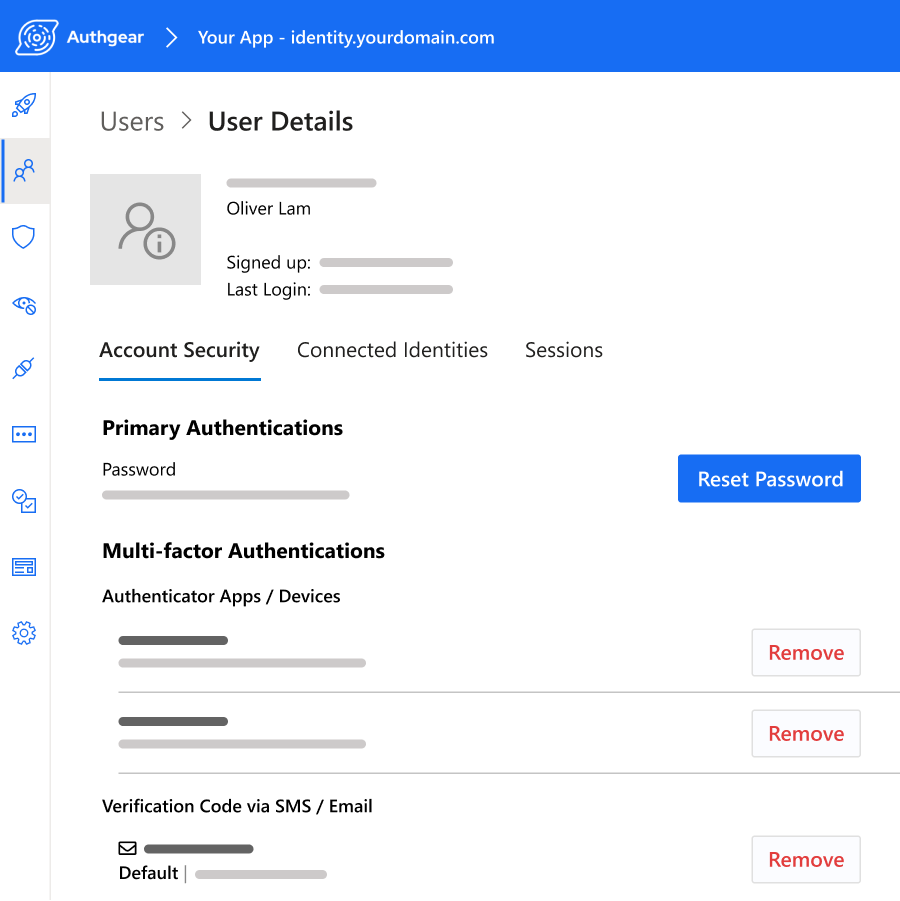Click the Your App header title
The height and width of the screenshot is (901, 900).
coord(345,36)
